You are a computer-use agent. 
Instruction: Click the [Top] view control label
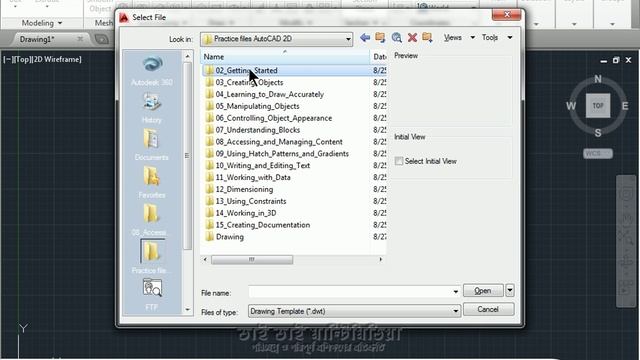click(22, 60)
